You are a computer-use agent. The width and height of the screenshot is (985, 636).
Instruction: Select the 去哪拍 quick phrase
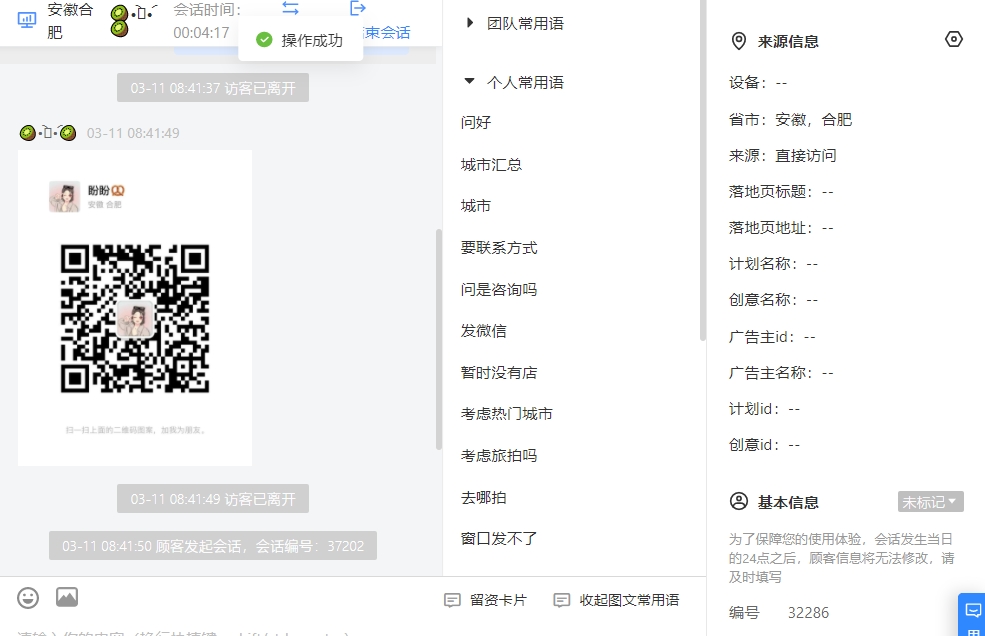pos(483,498)
